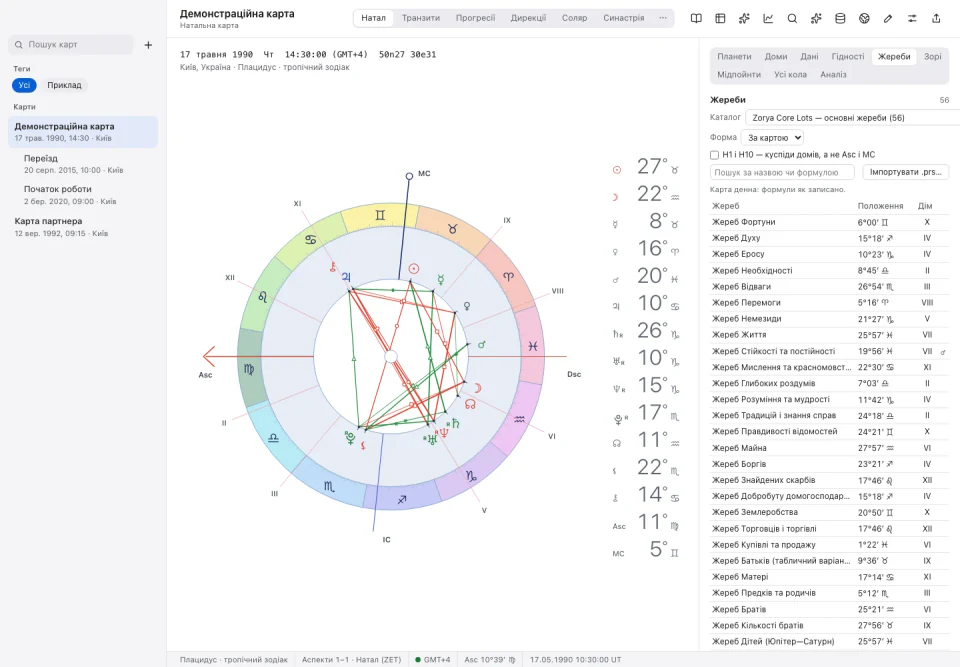Viewport: 960px width, 667px height.
Task: Open the Форма dropdown set to За картою
Action: pos(772,138)
